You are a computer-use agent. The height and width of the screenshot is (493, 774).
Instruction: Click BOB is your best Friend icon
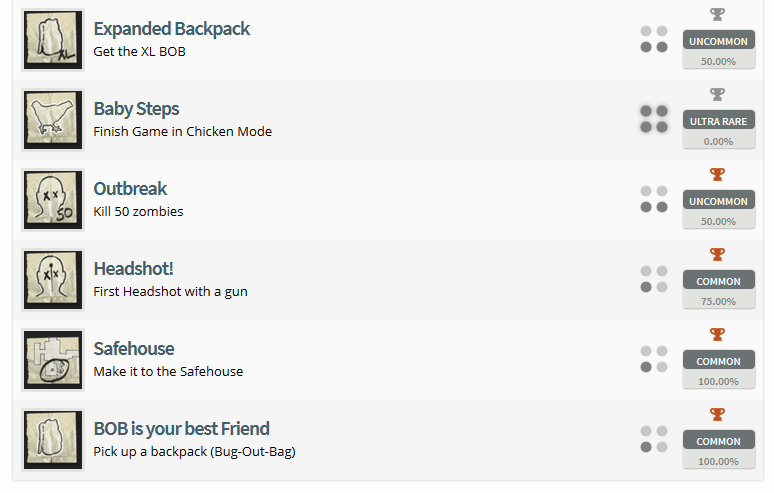[x=52, y=440]
